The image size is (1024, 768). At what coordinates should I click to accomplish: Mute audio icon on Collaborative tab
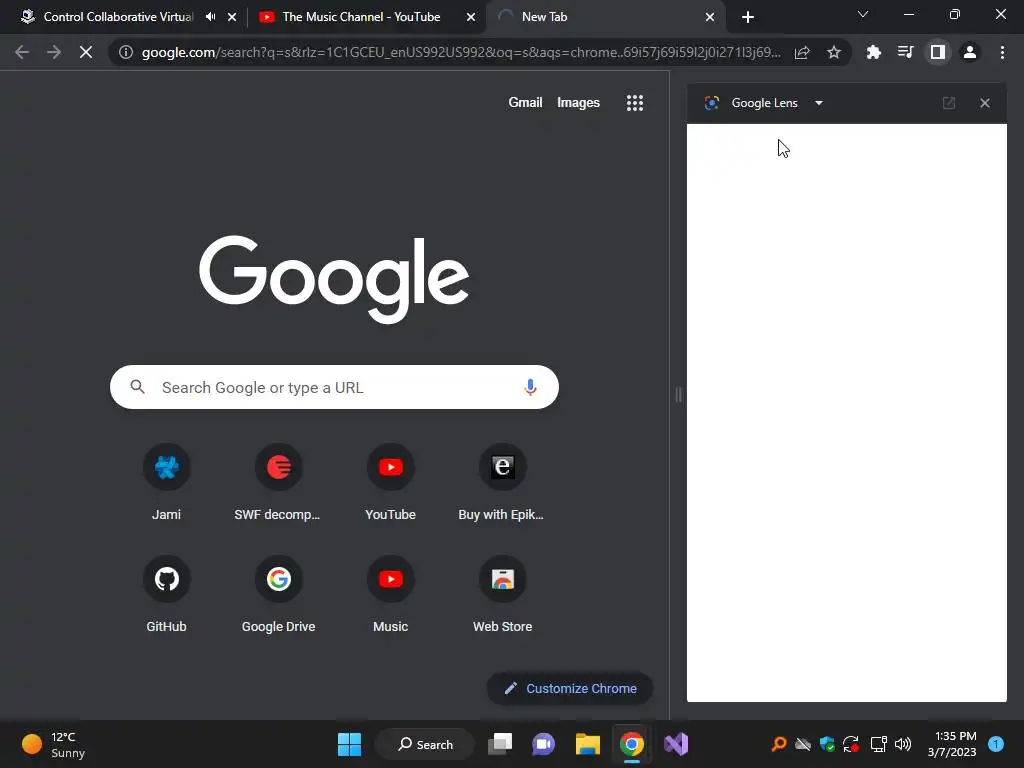click(210, 17)
